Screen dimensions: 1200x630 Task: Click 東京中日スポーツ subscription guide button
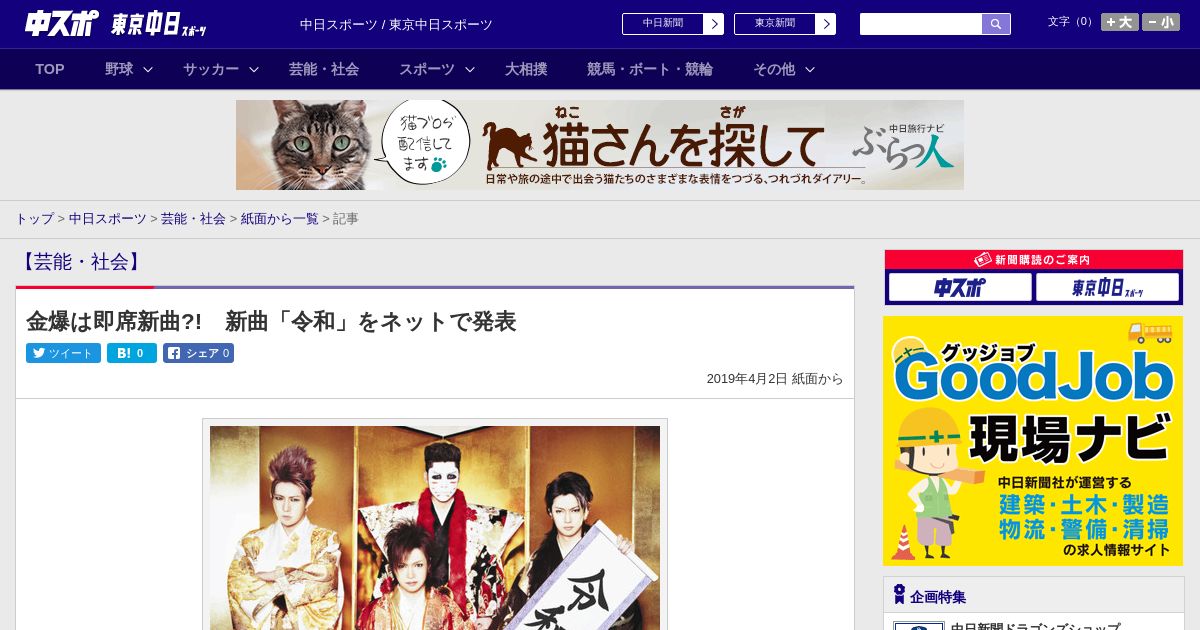tap(1108, 288)
